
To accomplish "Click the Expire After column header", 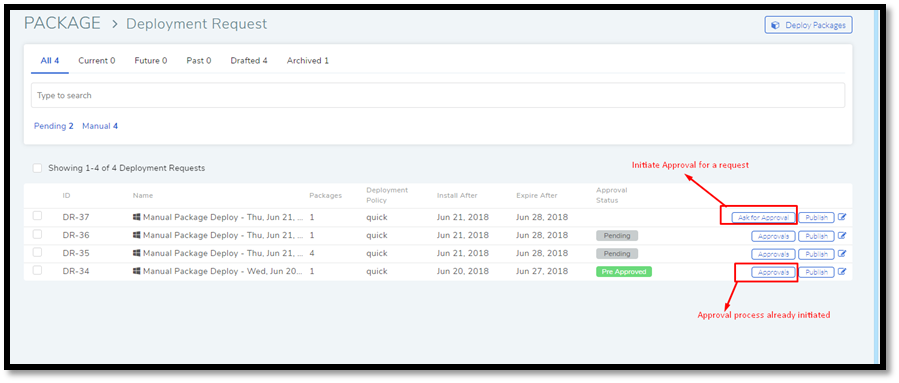I will (x=537, y=196).
